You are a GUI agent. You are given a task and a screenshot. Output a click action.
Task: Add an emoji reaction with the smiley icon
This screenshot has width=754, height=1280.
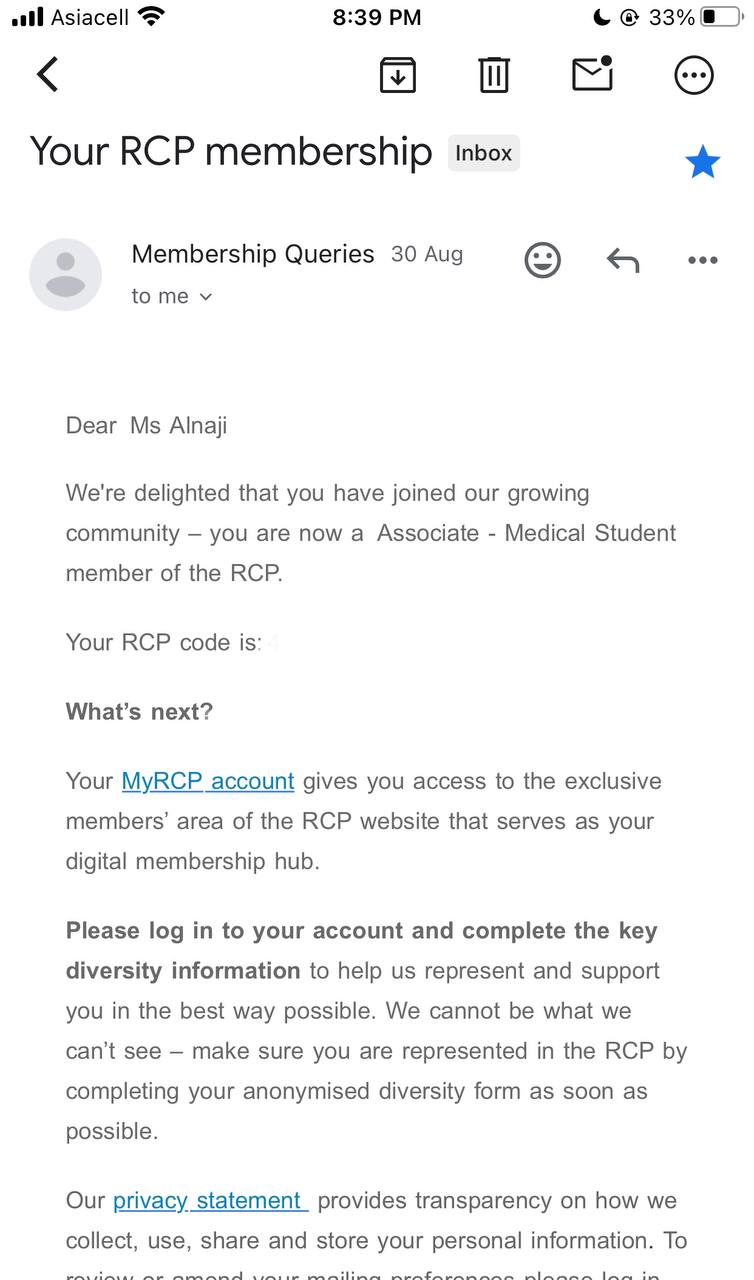click(543, 260)
